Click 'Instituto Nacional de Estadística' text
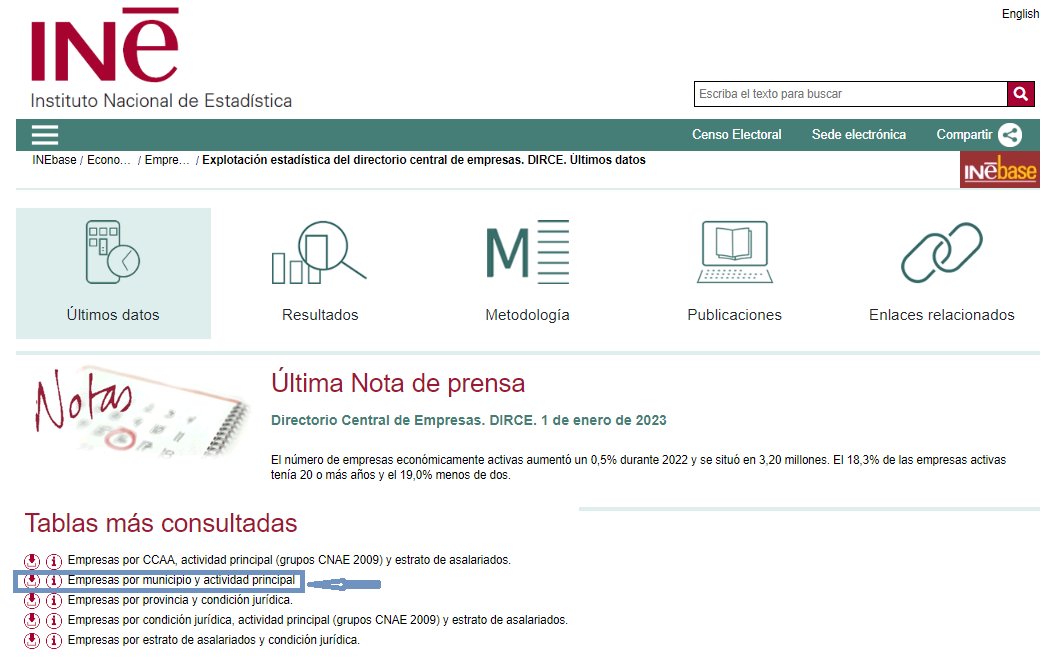Viewport: 1052px width, 659px height. tap(161, 101)
